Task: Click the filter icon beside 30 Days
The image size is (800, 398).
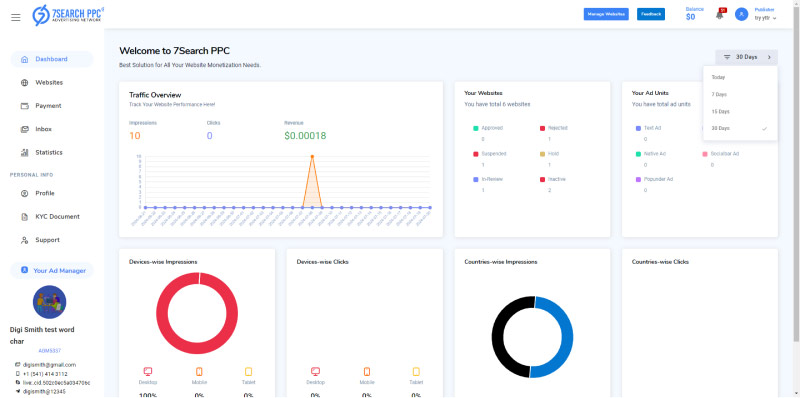Action: point(727,57)
